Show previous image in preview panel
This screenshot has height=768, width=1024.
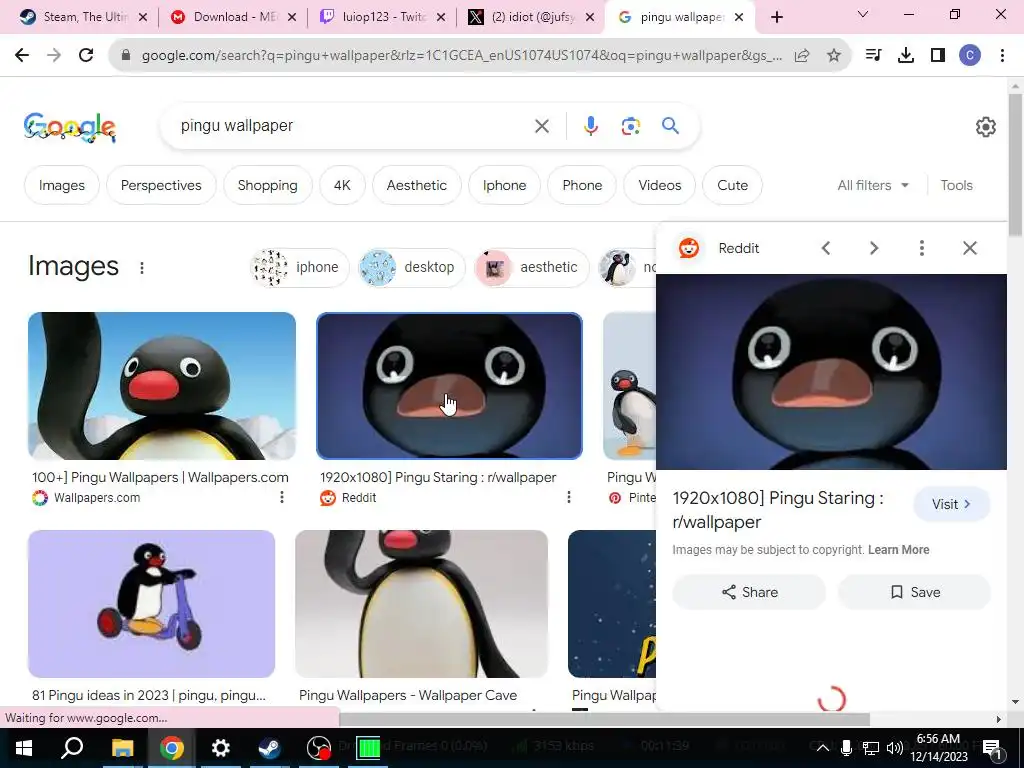point(825,248)
